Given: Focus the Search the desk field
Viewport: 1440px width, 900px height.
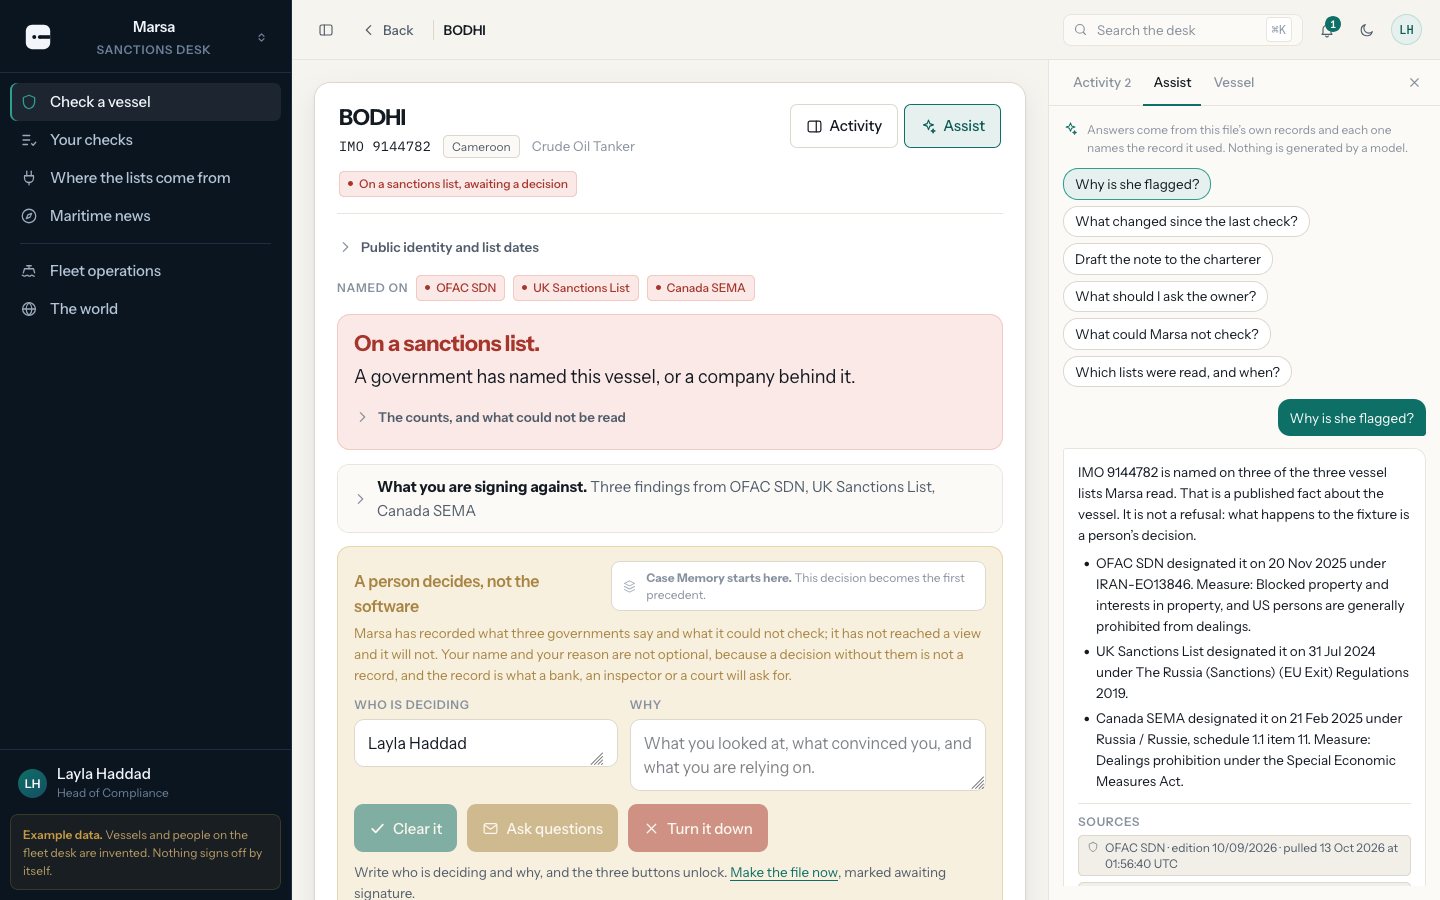Looking at the screenshot, I should click(1182, 30).
